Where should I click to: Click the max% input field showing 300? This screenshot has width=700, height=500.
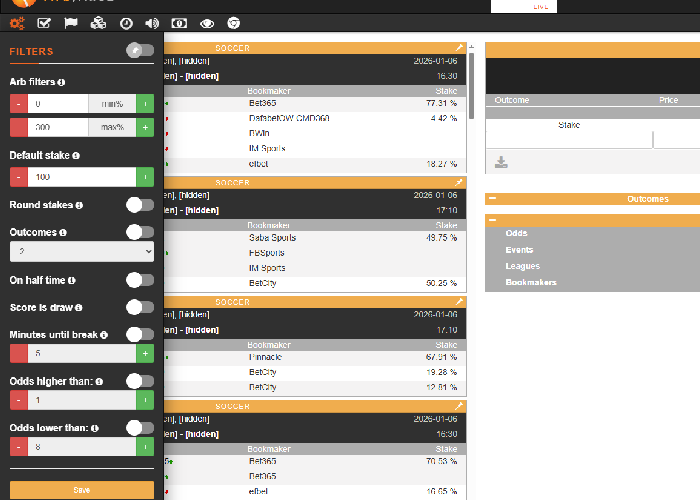[x=58, y=127]
